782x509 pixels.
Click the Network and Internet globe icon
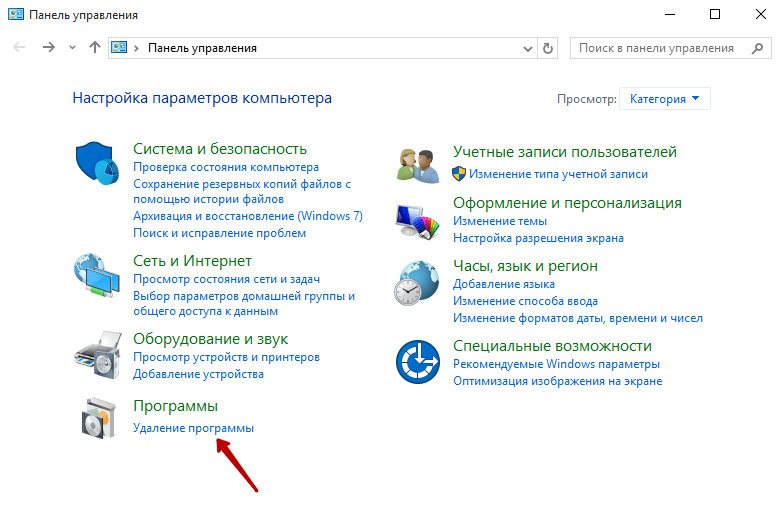[x=97, y=275]
